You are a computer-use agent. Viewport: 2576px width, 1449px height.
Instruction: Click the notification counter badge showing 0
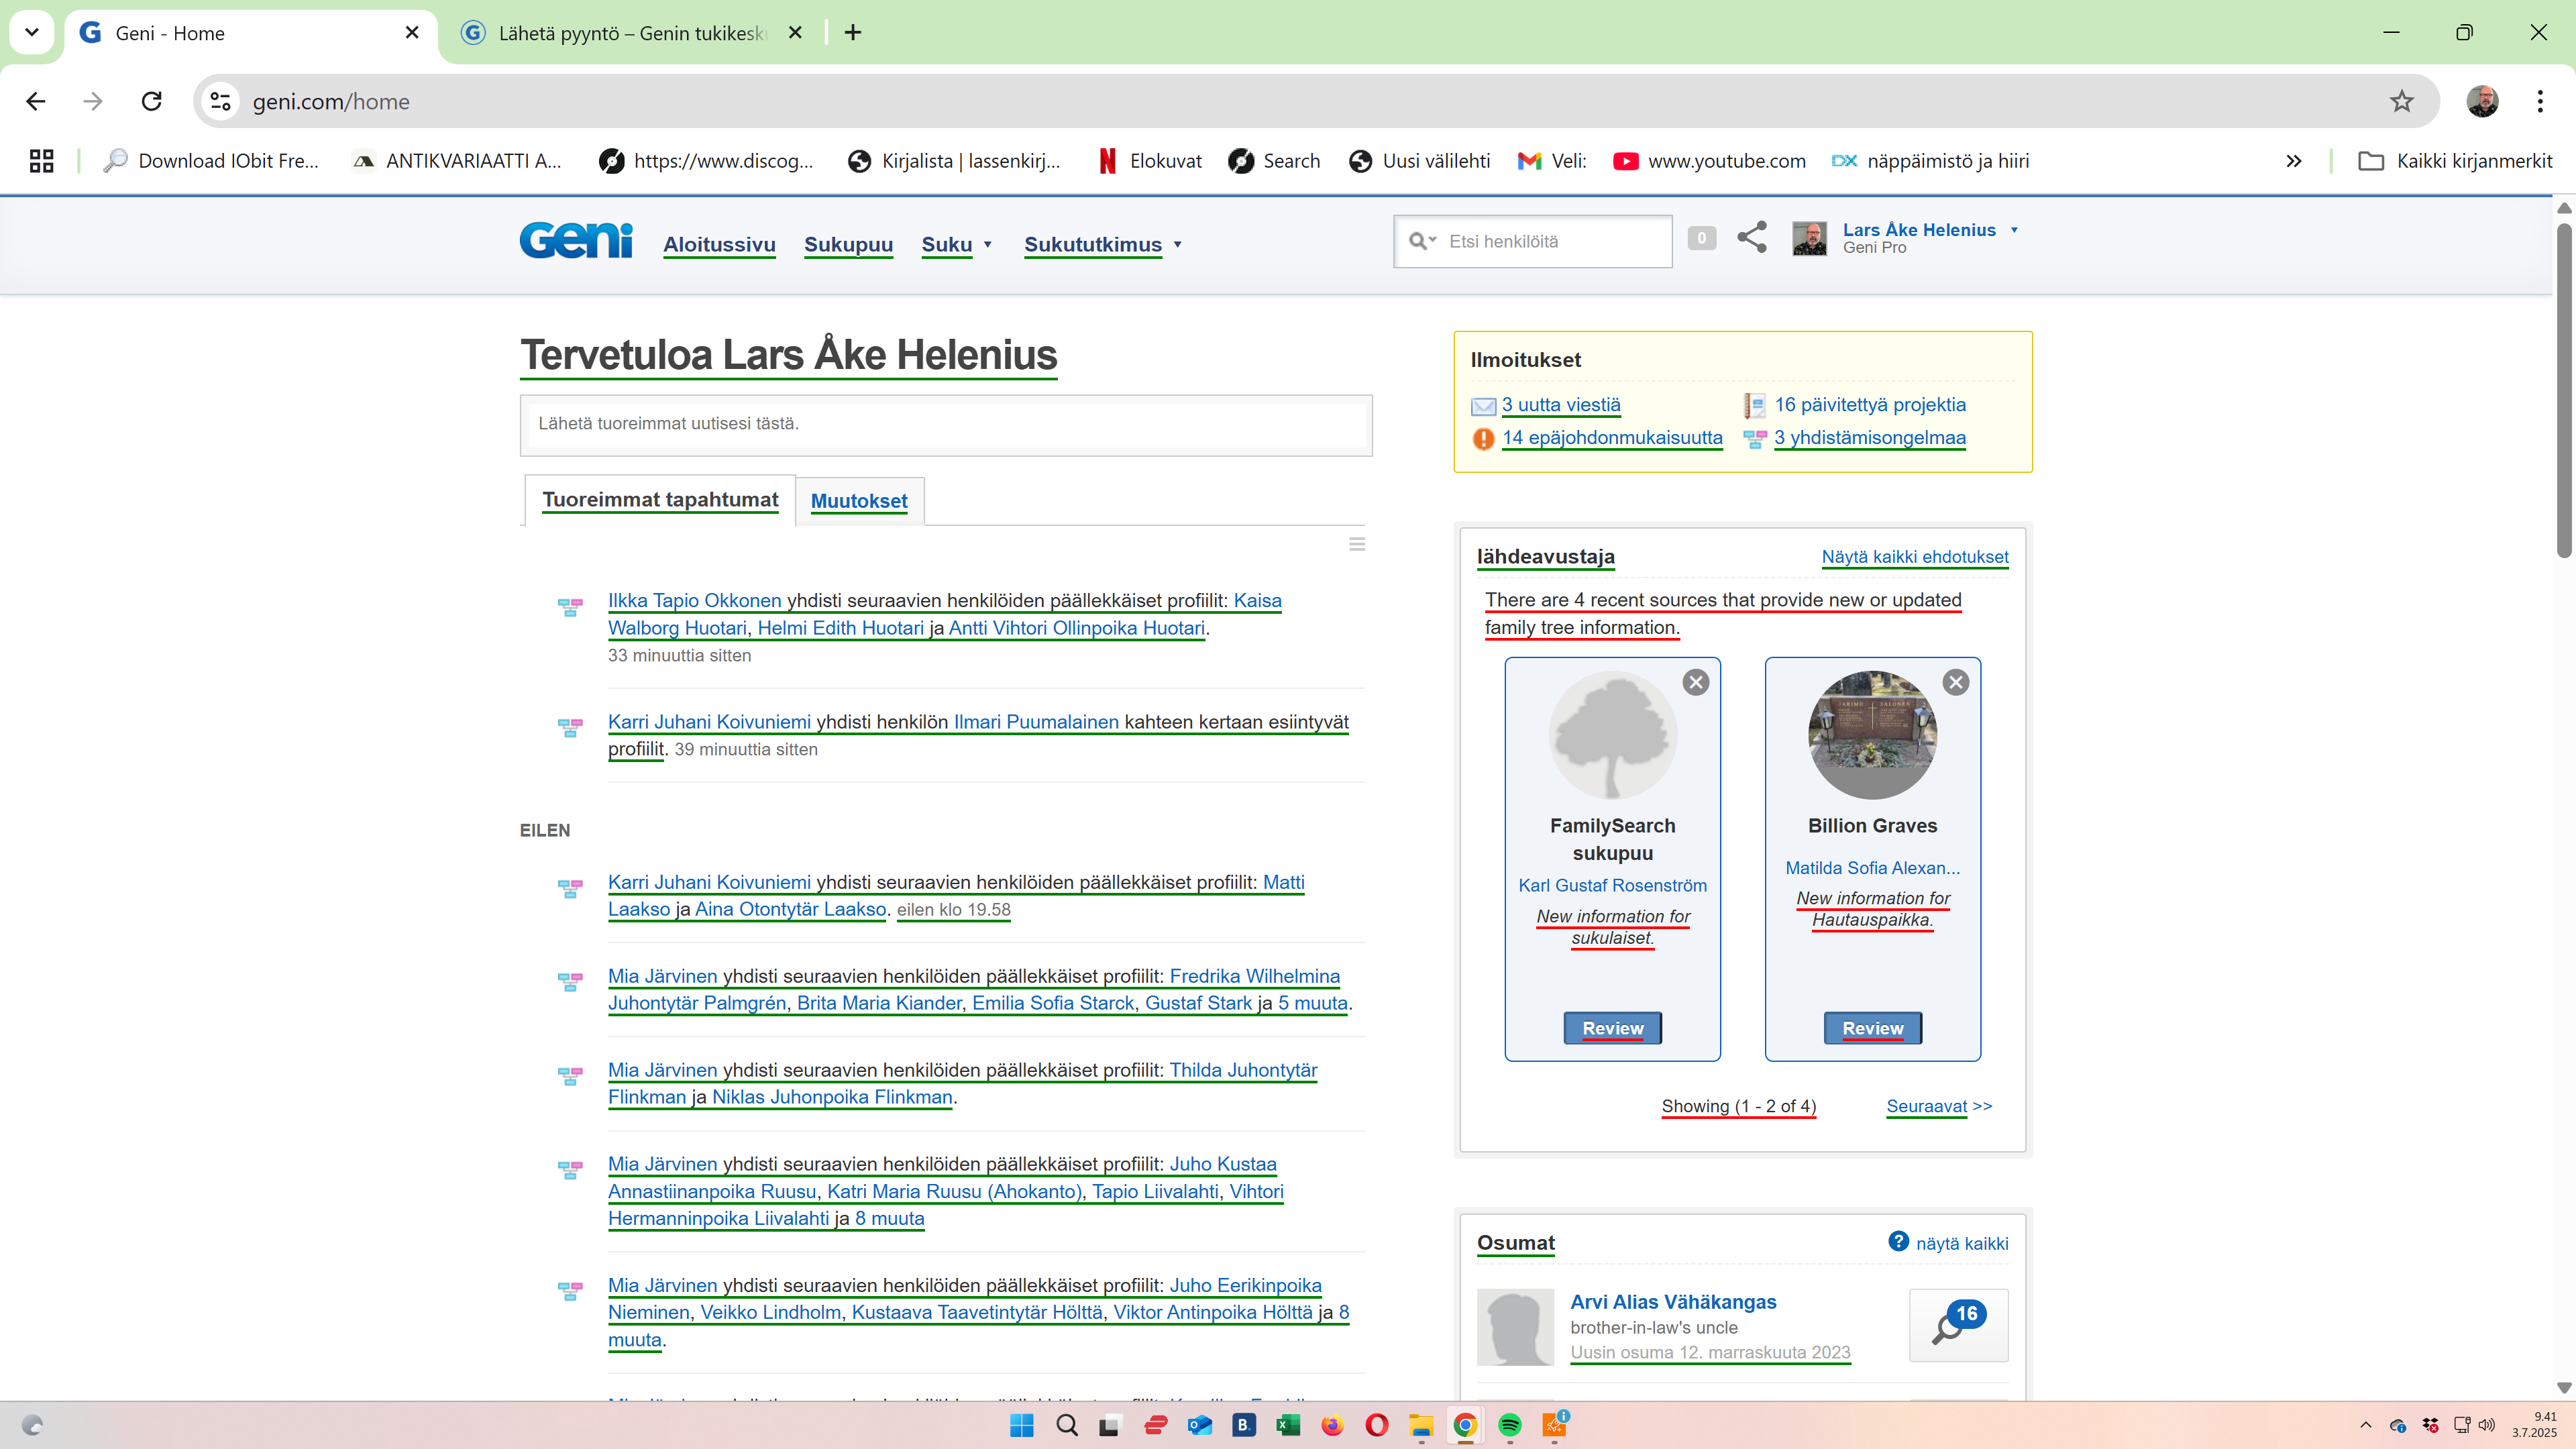point(1701,238)
